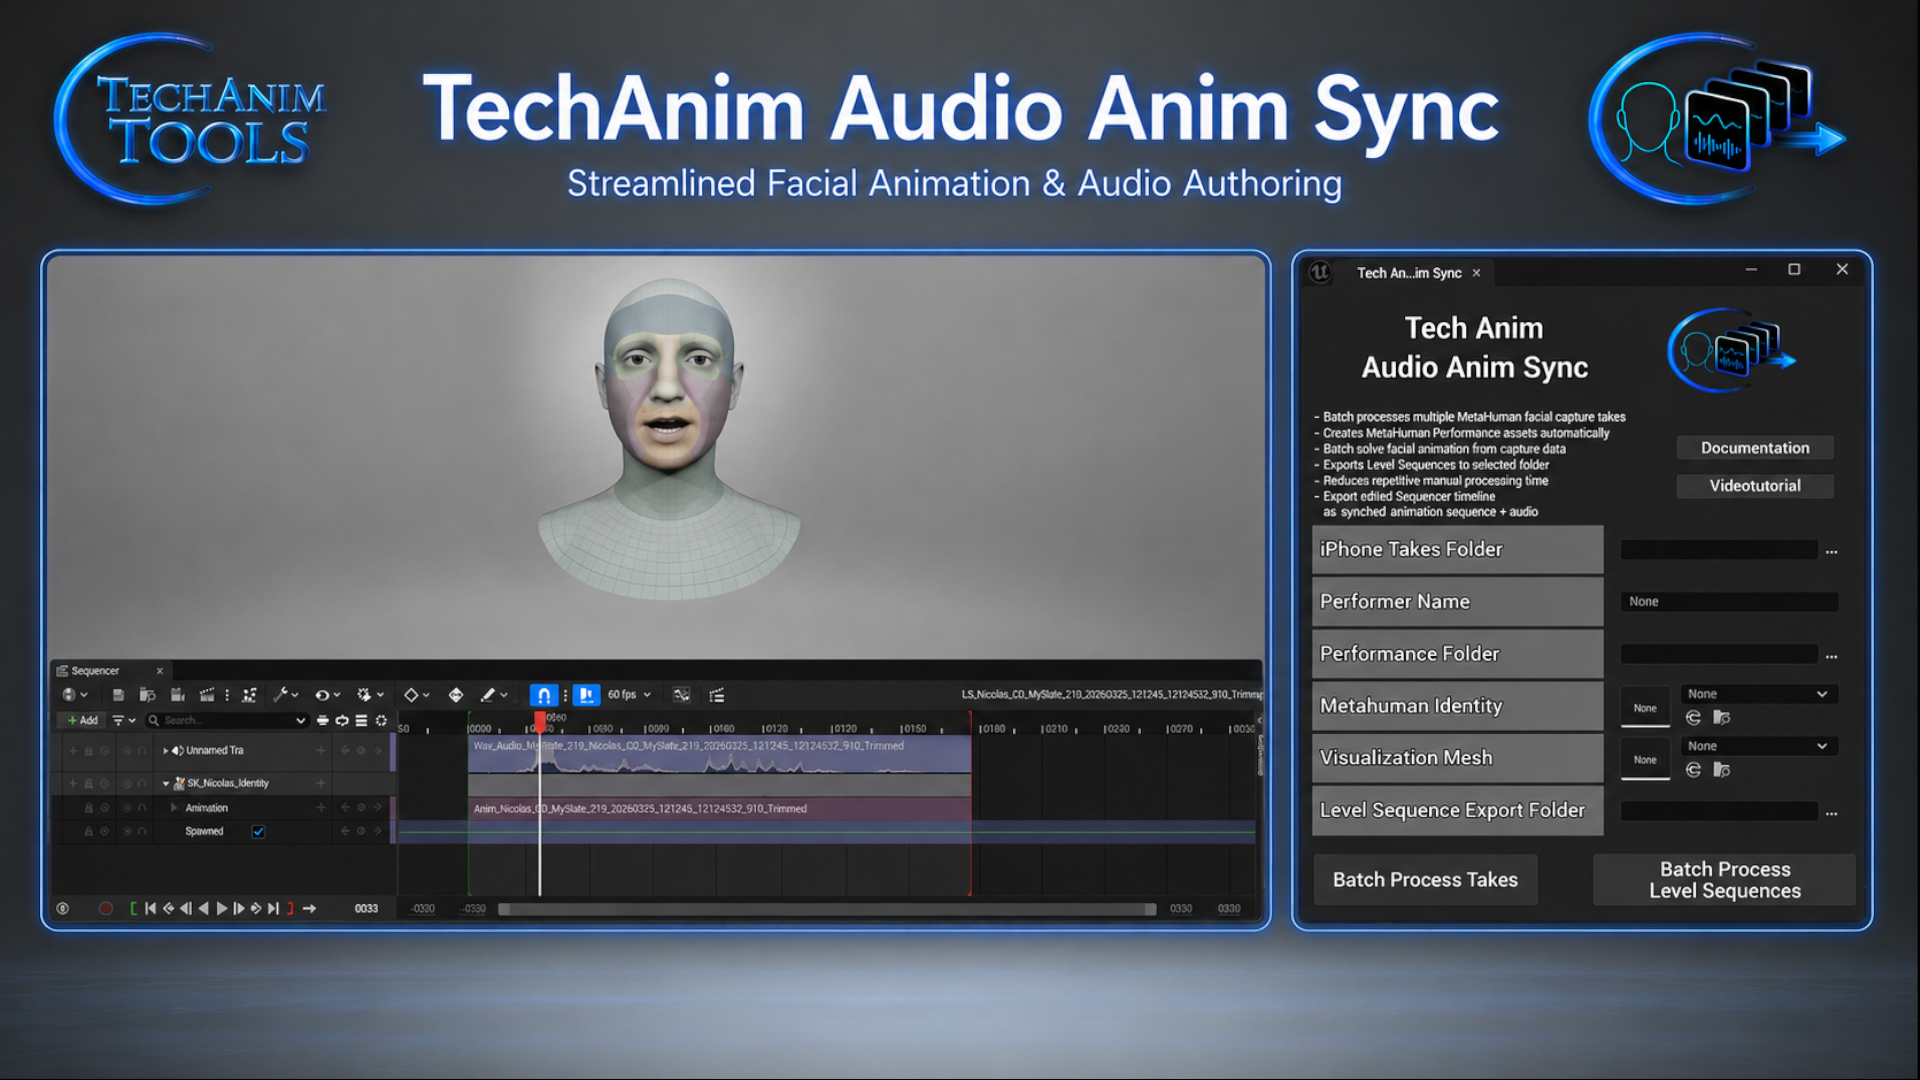Close the Tech An..im Sync tab
Viewport: 1920px width, 1080px height.
(x=1476, y=273)
